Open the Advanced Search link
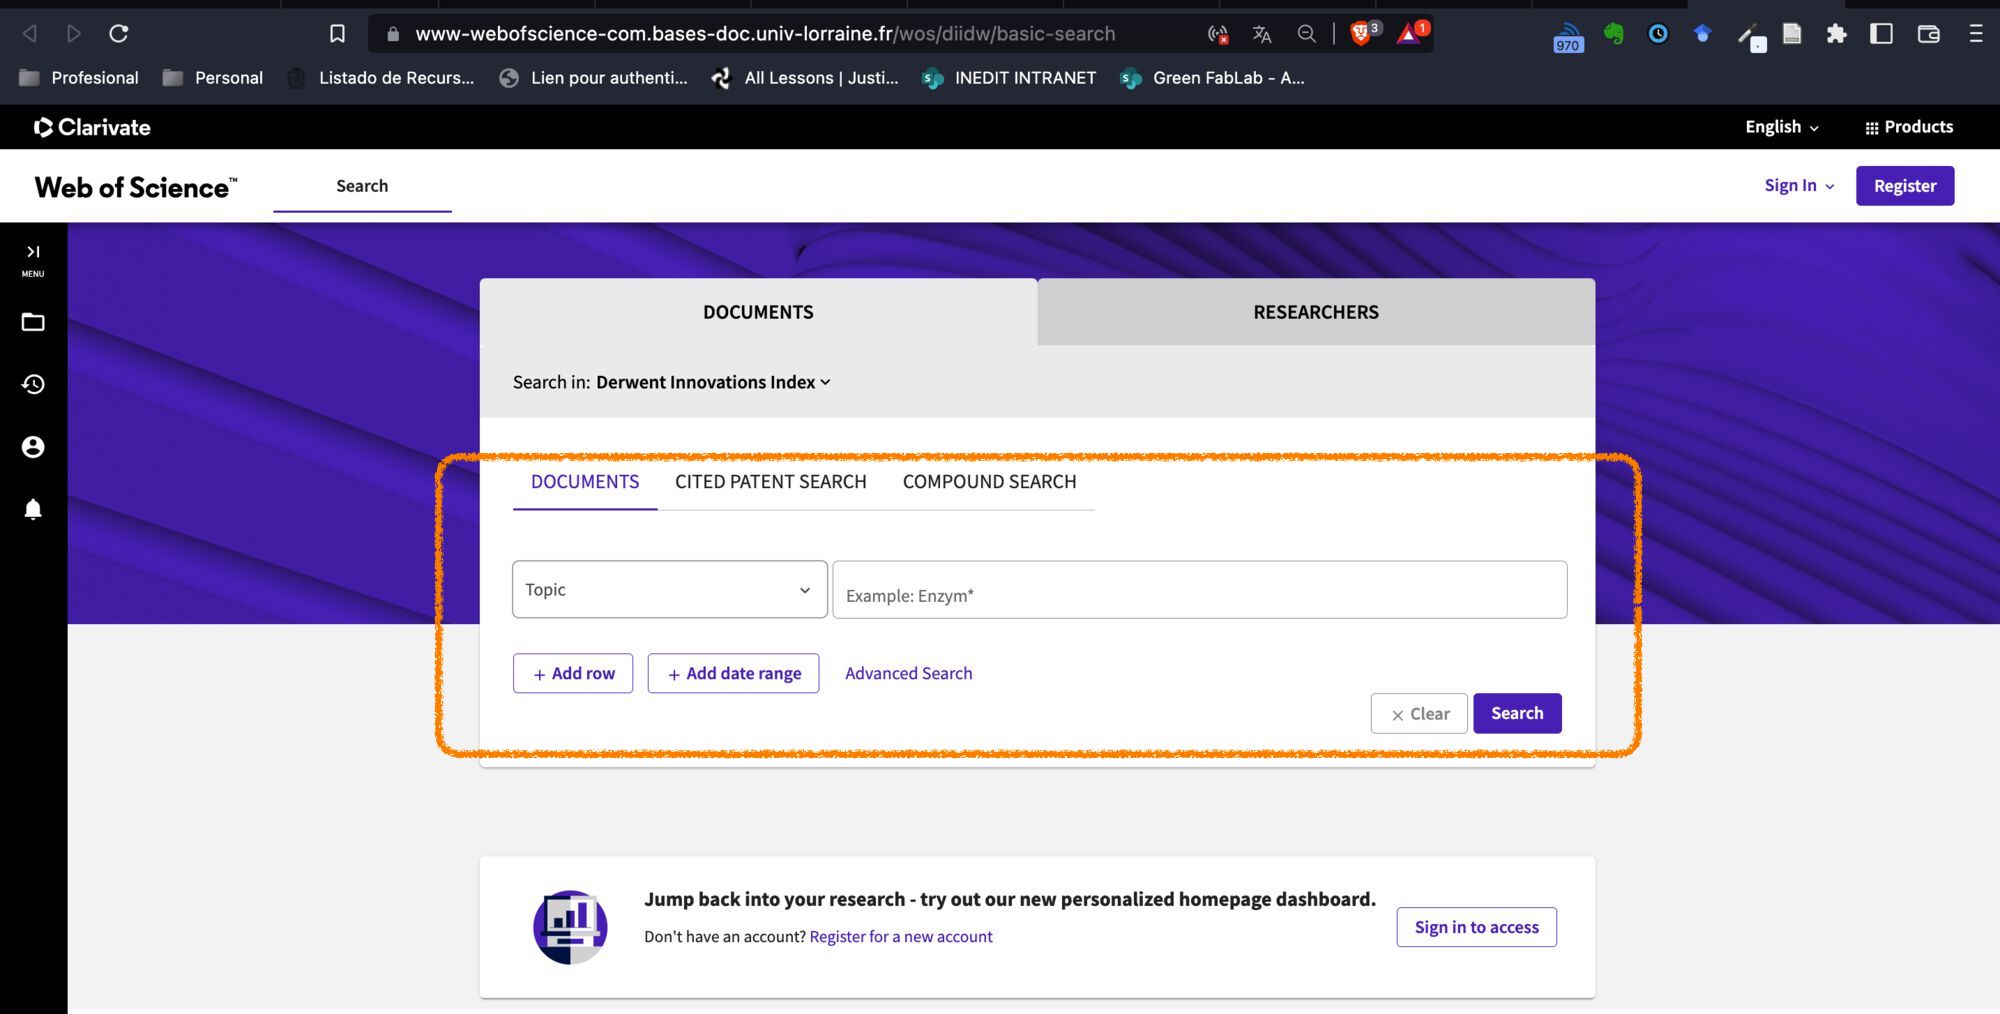2000x1014 pixels. click(908, 673)
